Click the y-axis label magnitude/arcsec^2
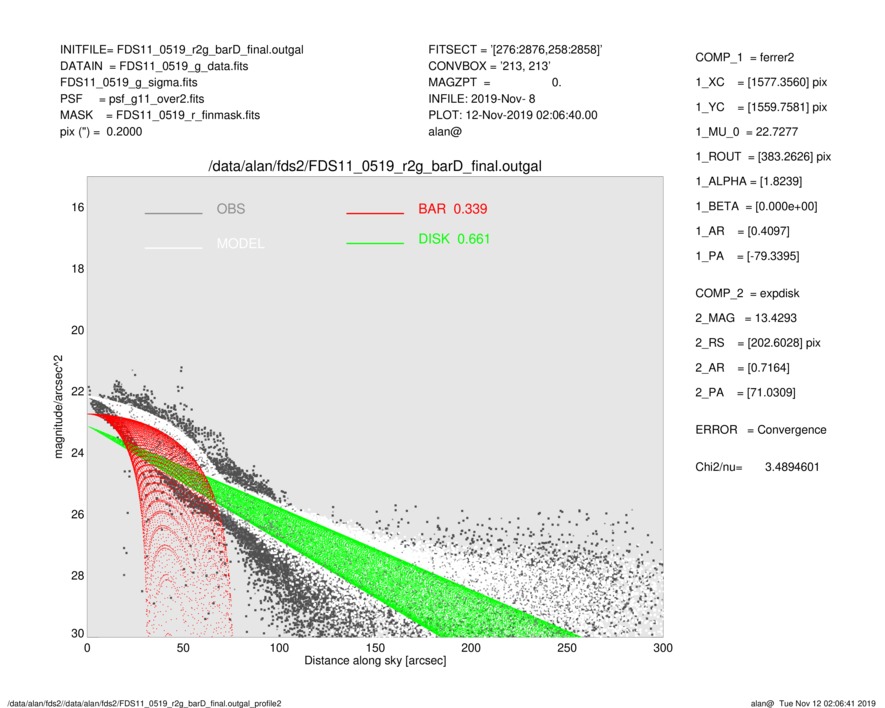 59,407
